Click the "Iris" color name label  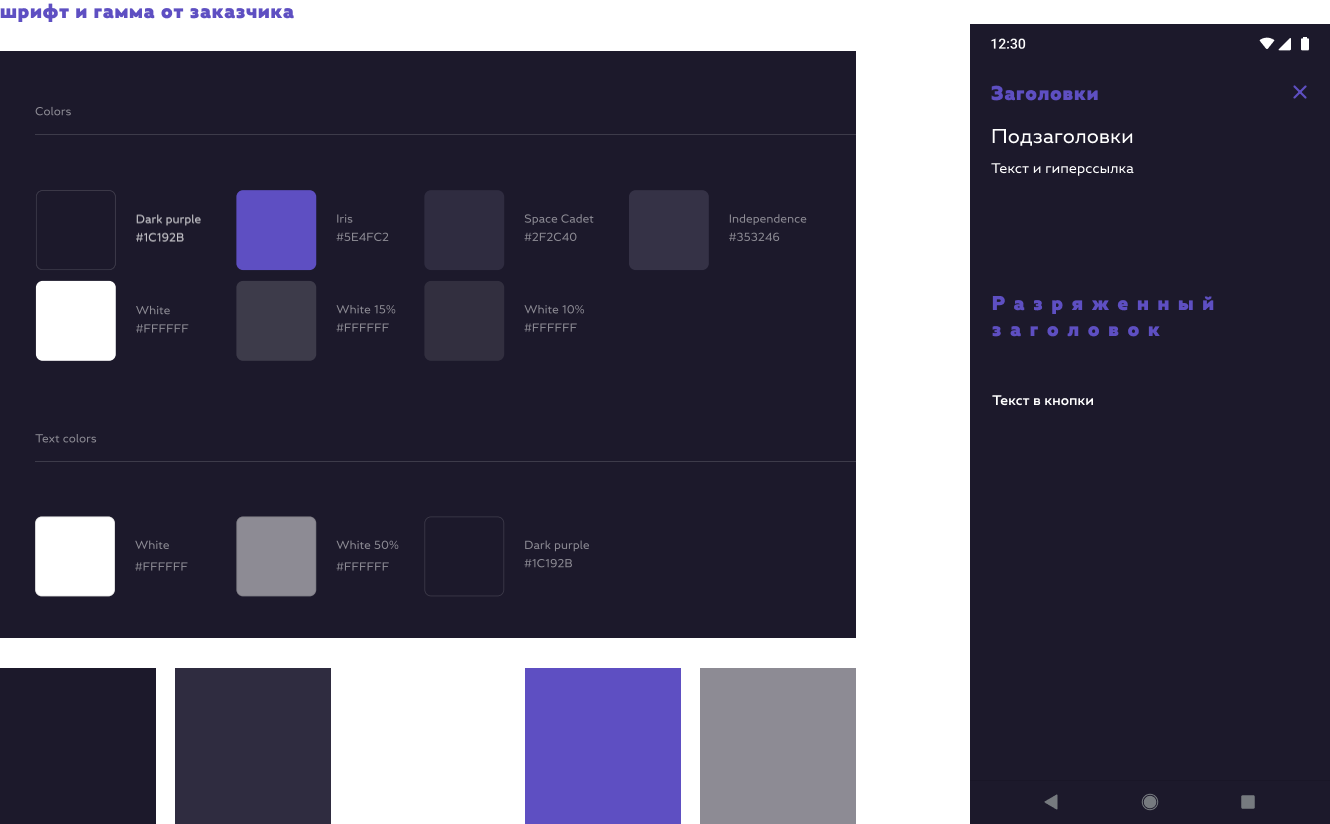coord(345,218)
